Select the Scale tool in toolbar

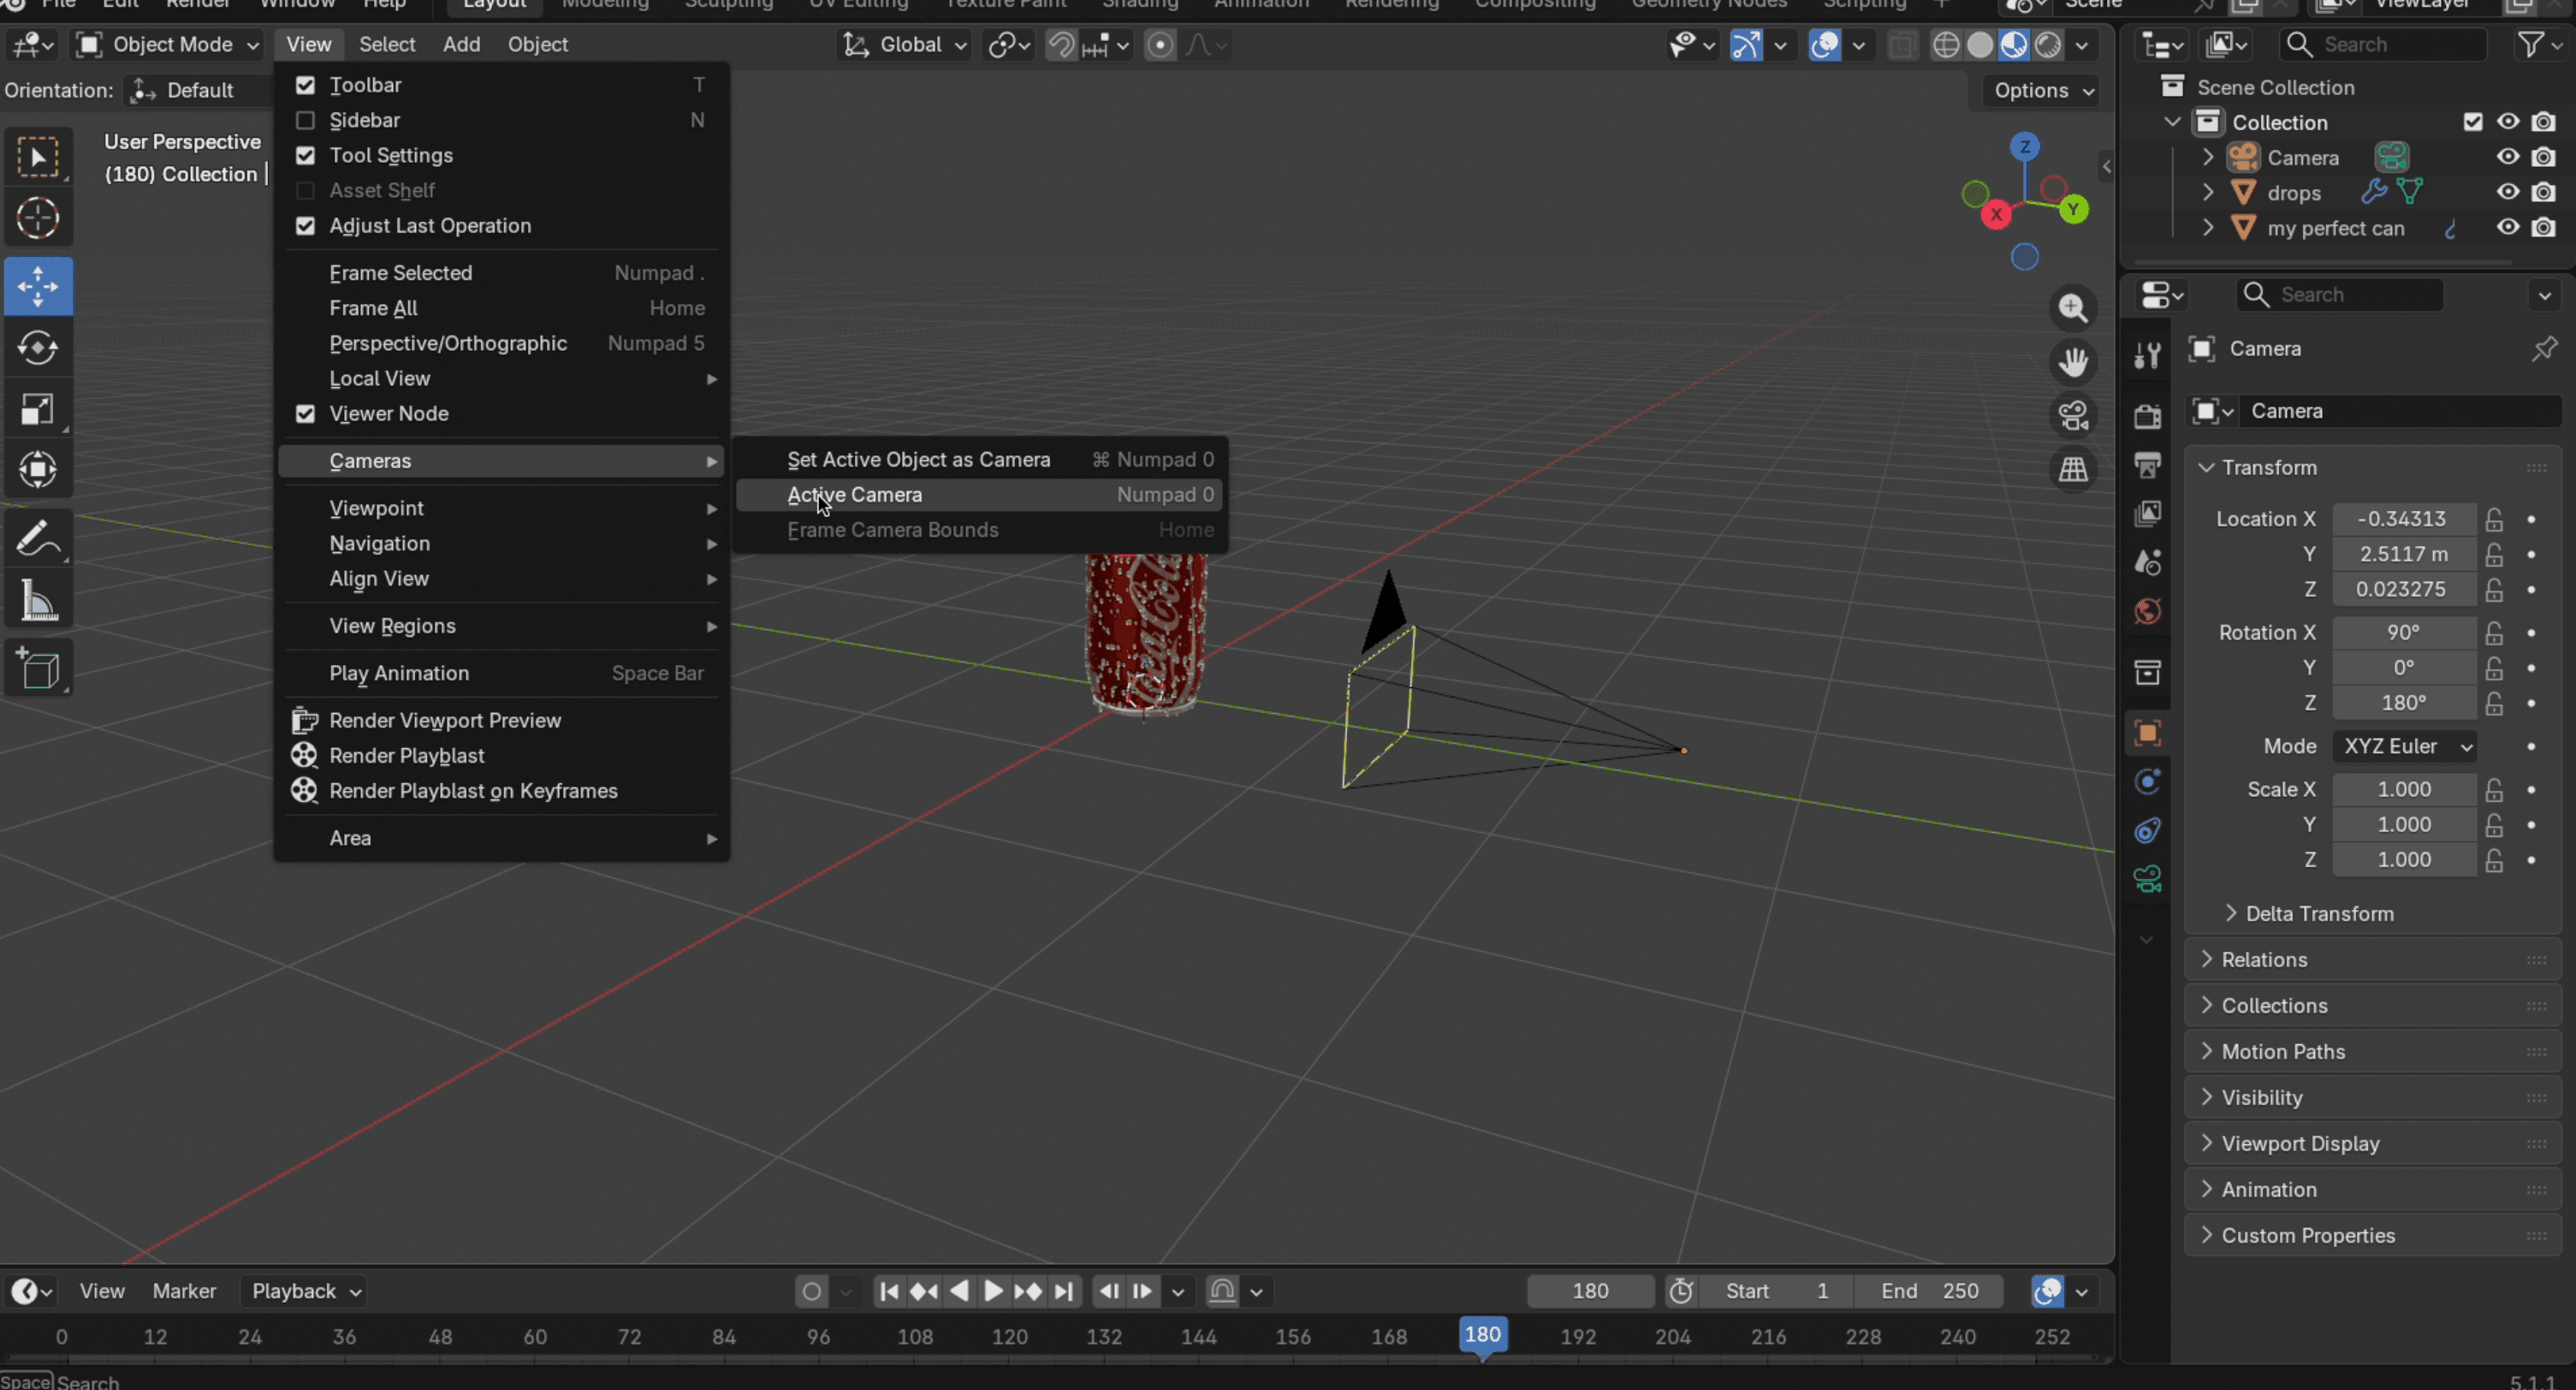pos(38,408)
